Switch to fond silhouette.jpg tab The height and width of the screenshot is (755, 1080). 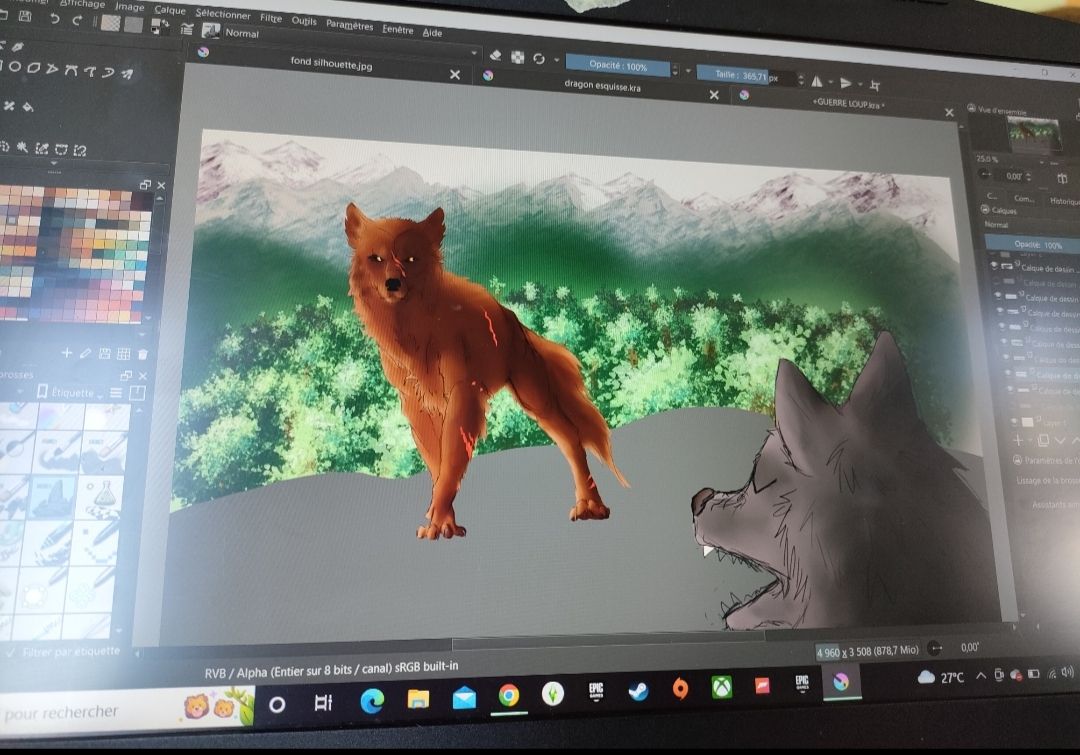(x=331, y=63)
